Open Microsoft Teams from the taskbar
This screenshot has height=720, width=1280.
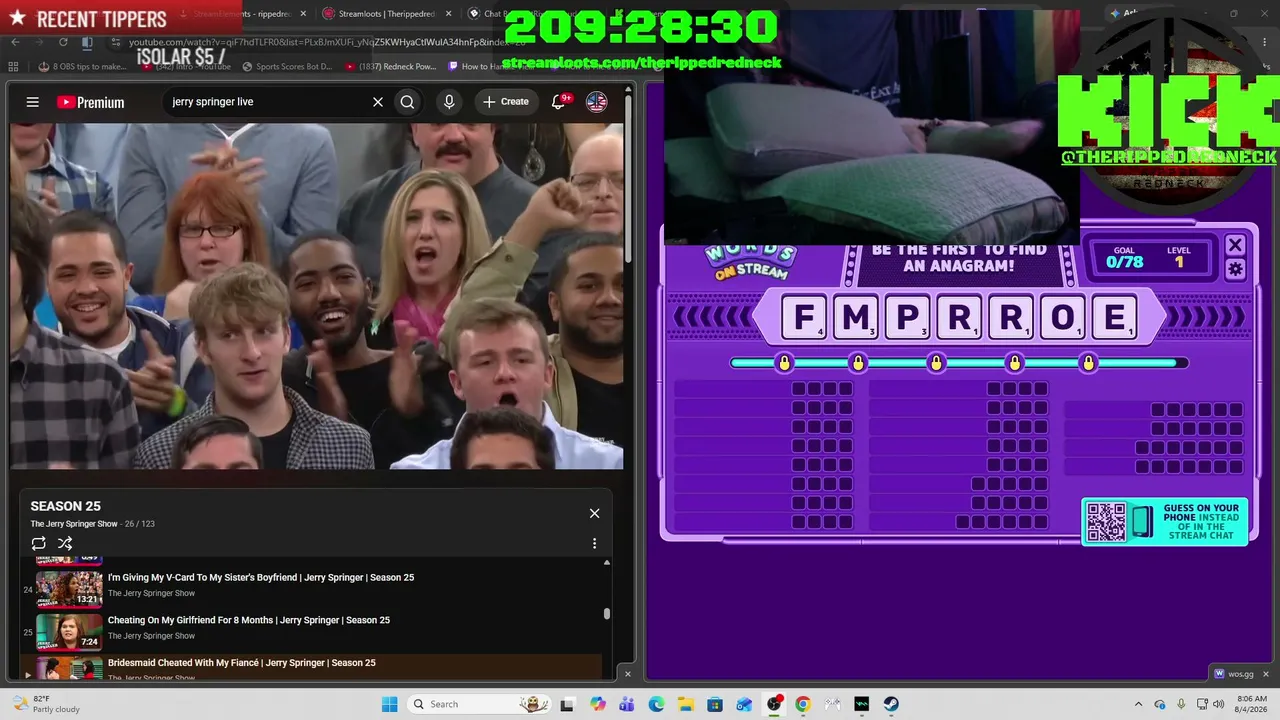pos(627,704)
